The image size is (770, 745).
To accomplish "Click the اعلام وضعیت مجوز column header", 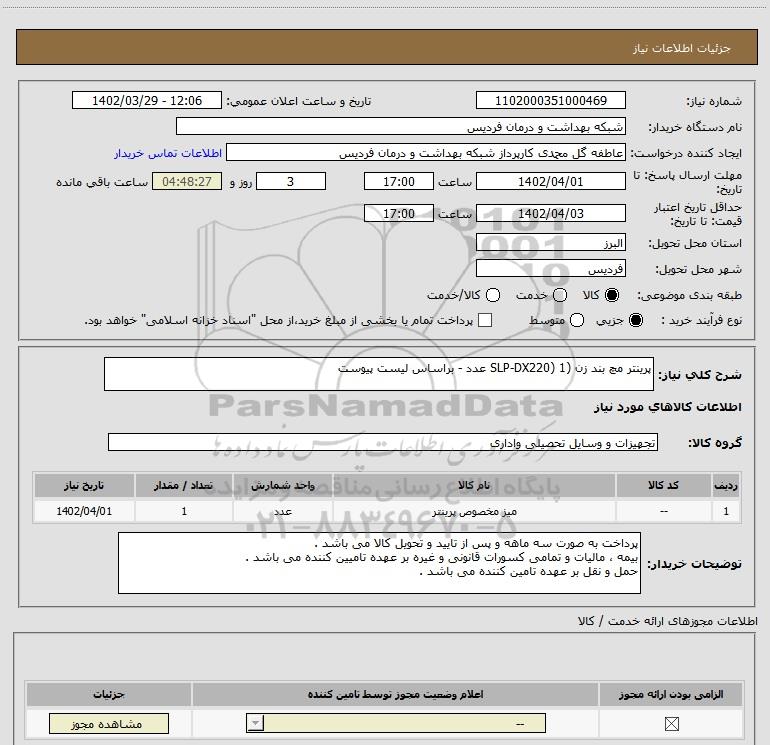I will [395, 694].
